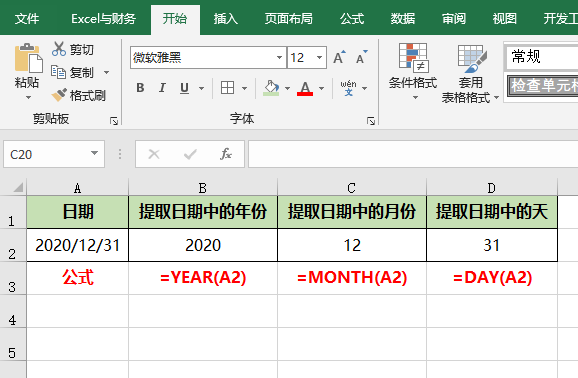
Task: Apply red font color
Action: click(305, 89)
